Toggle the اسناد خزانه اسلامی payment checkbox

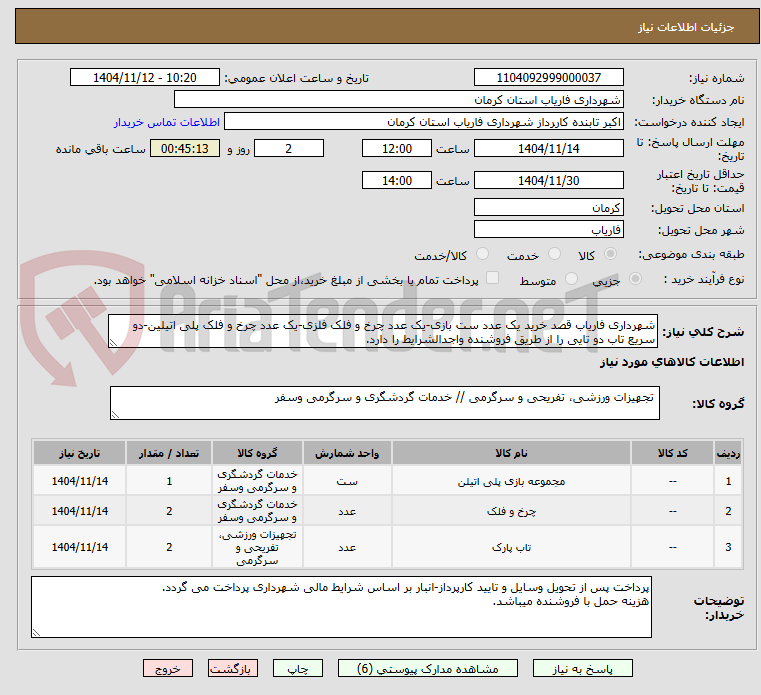point(492,278)
